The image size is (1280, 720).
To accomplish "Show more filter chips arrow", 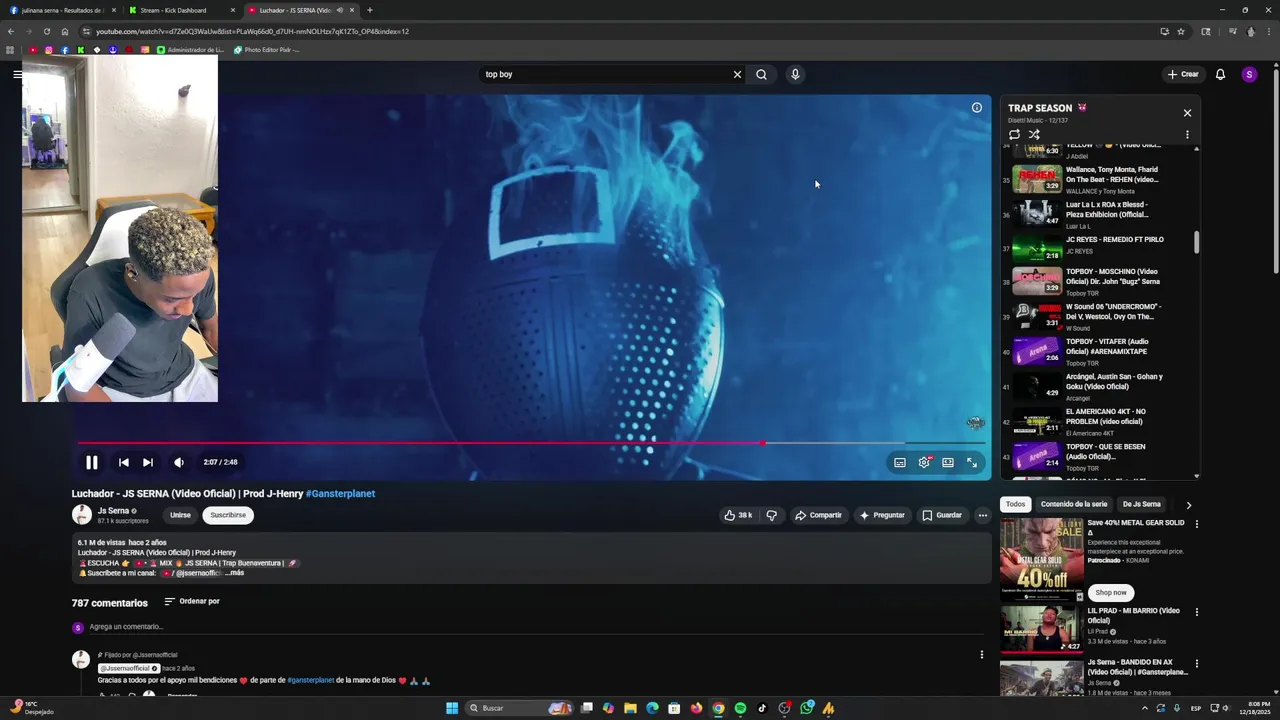I will click(x=1188, y=505).
